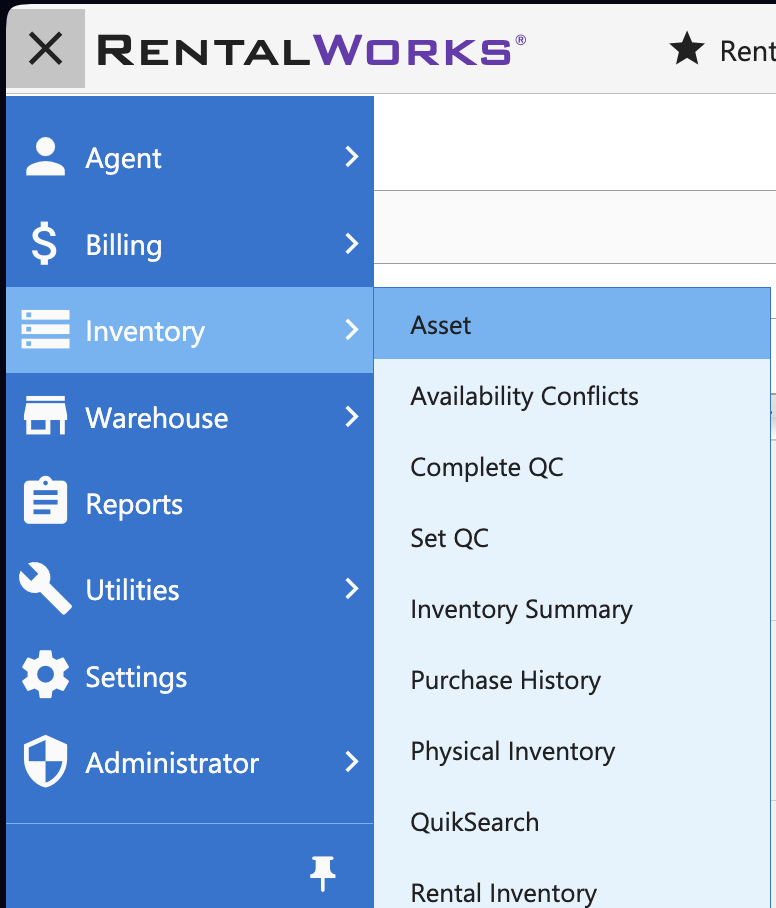Click the RentalWorks logo

312,50
